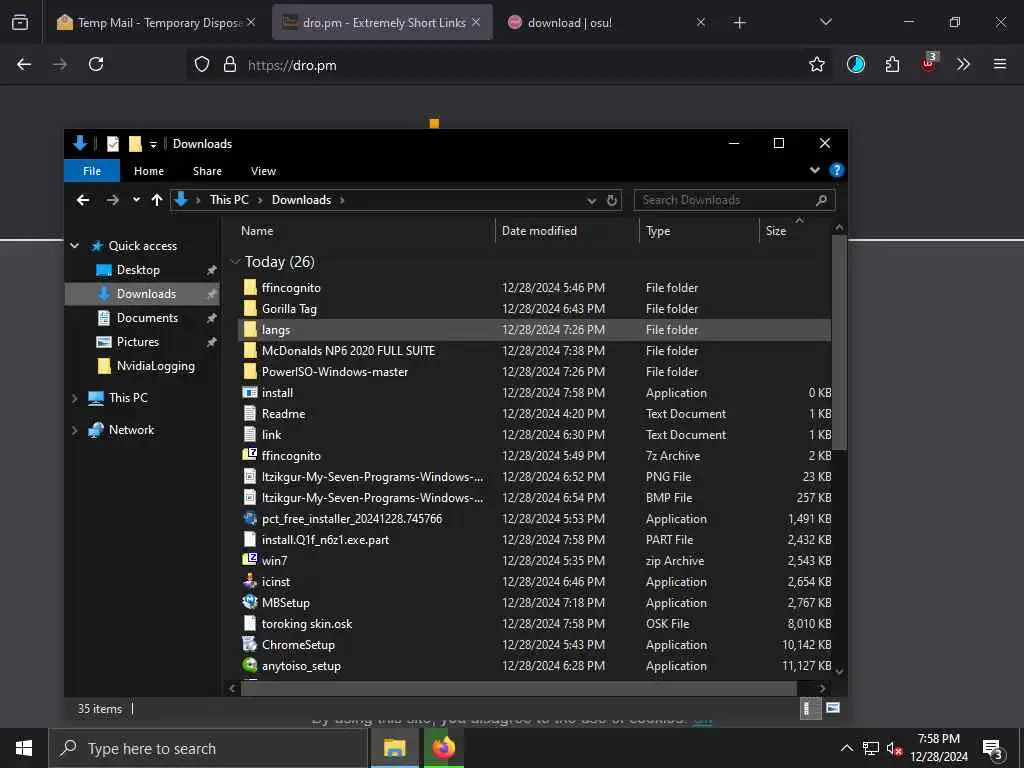
Task: Refresh the Downloads folder view
Action: [x=612, y=200]
